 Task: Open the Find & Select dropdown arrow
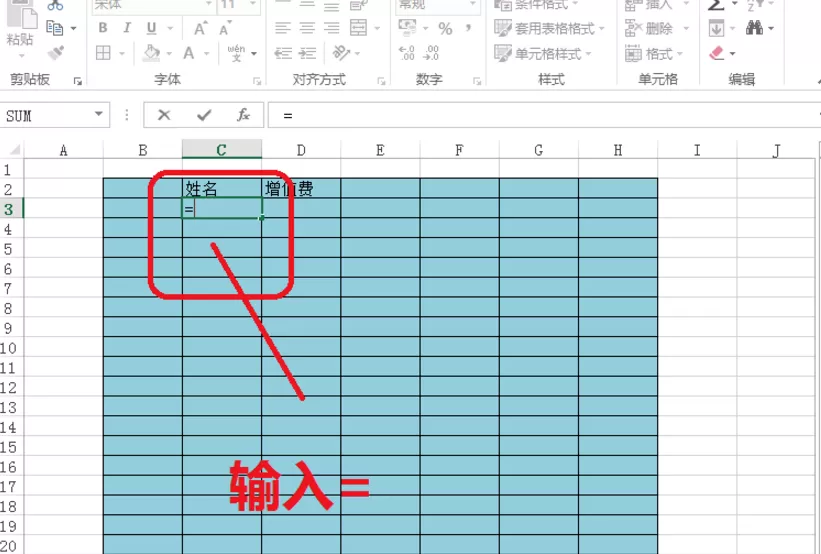tap(771, 28)
